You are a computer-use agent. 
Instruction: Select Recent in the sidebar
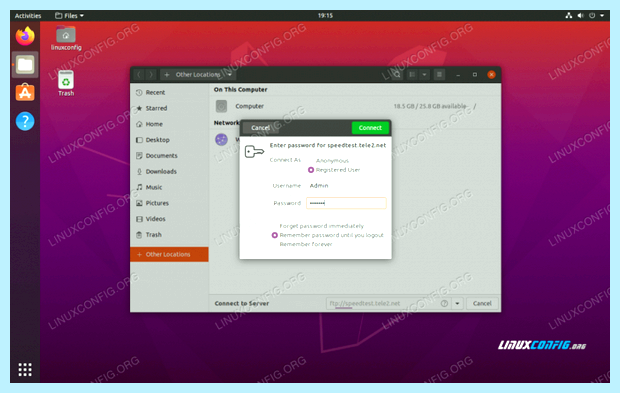169,92
